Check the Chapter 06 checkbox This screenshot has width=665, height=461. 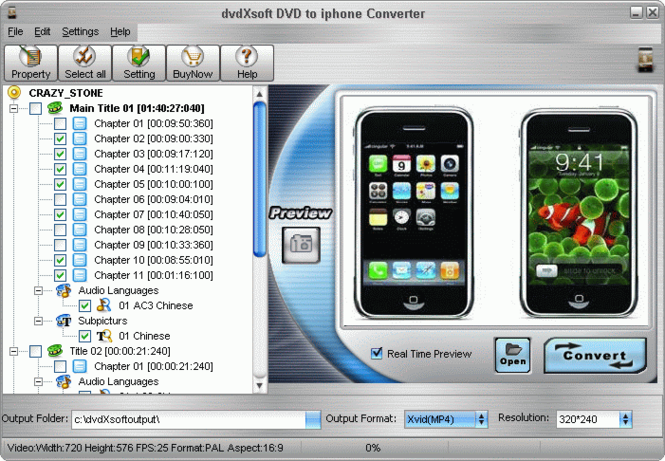[x=60, y=199]
